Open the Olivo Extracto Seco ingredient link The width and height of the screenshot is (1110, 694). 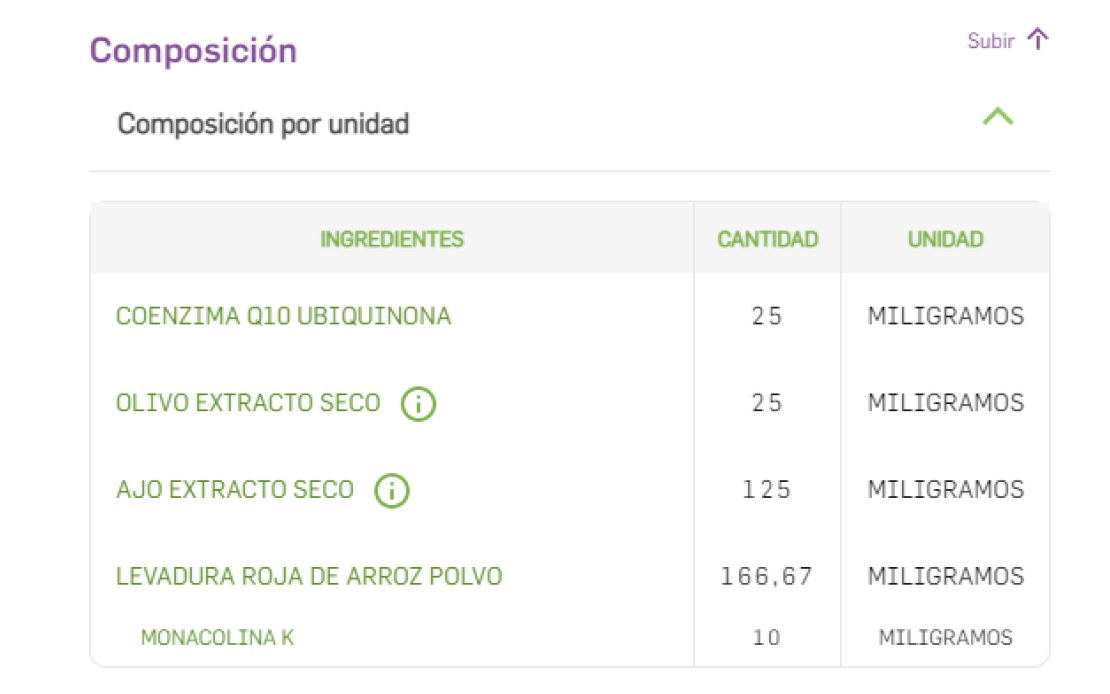point(248,403)
